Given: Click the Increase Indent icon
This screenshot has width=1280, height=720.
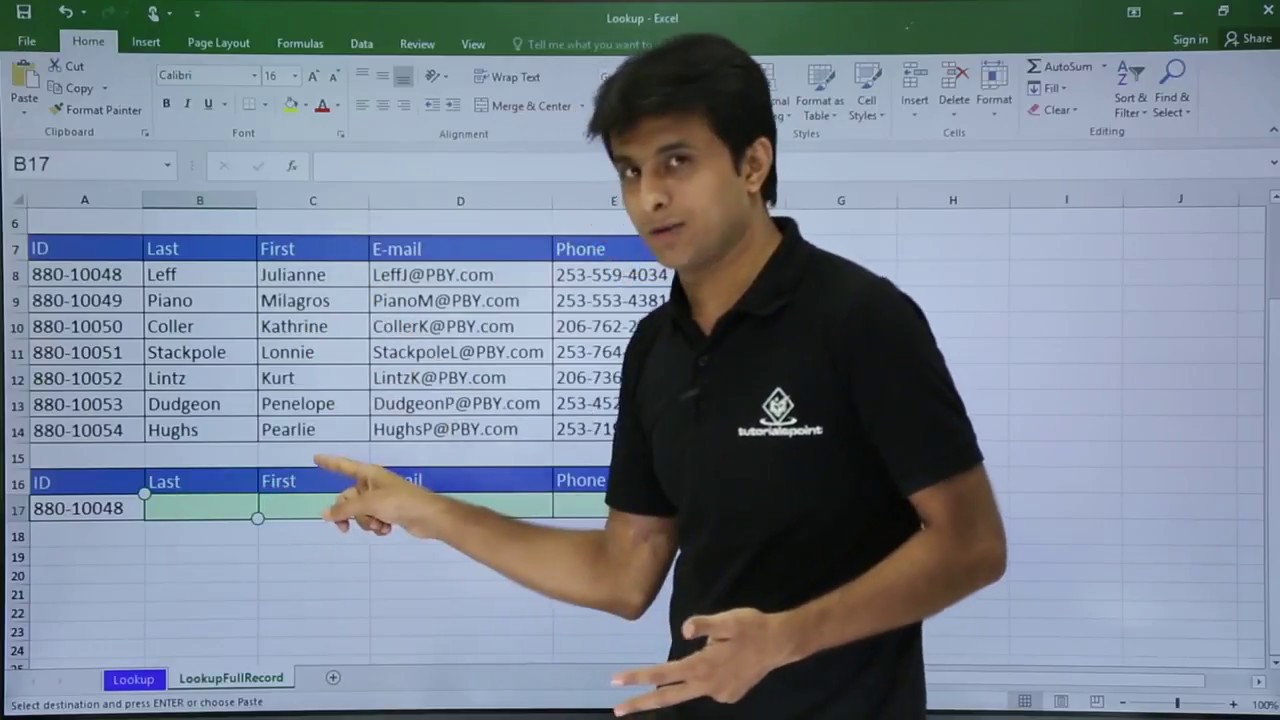Looking at the screenshot, I should tap(453, 105).
